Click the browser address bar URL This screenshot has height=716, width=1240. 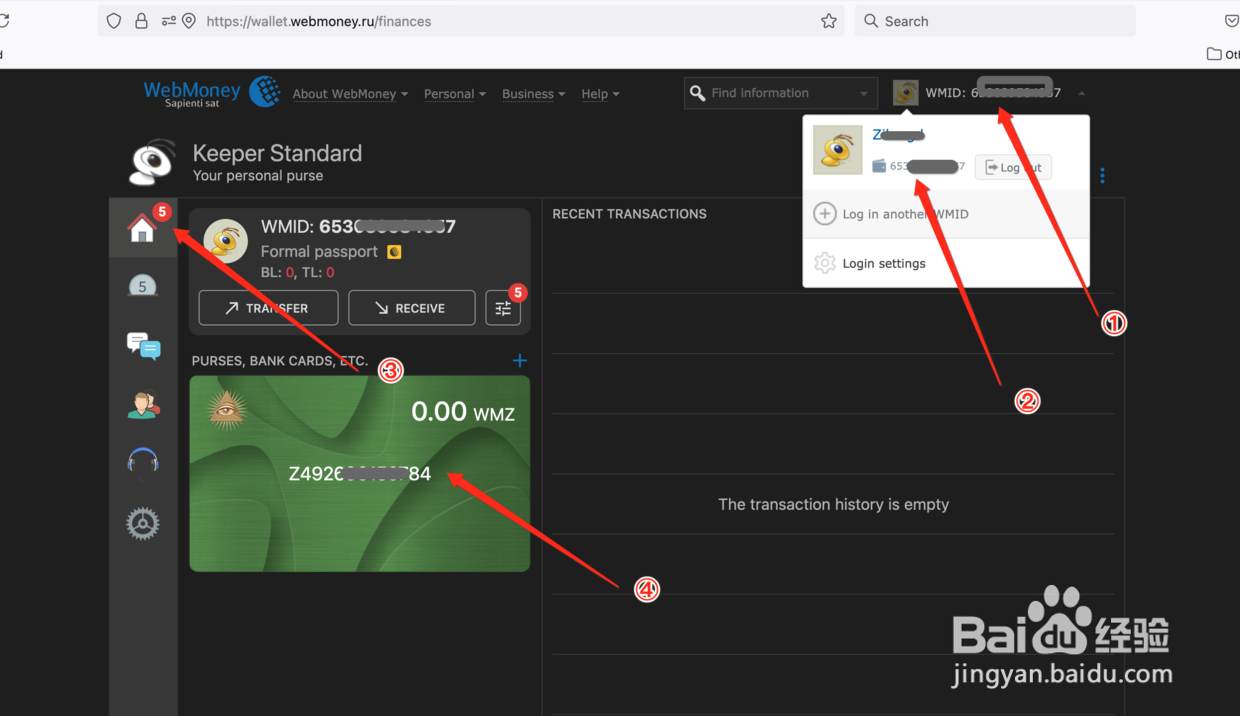pyautogui.click(x=319, y=21)
